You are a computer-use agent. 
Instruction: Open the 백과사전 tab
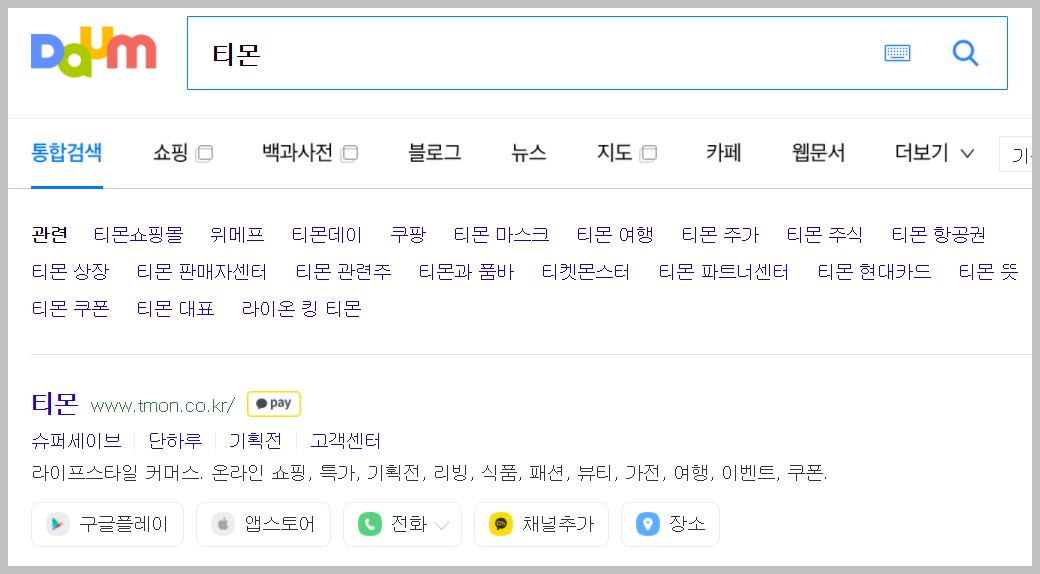[297, 153]
